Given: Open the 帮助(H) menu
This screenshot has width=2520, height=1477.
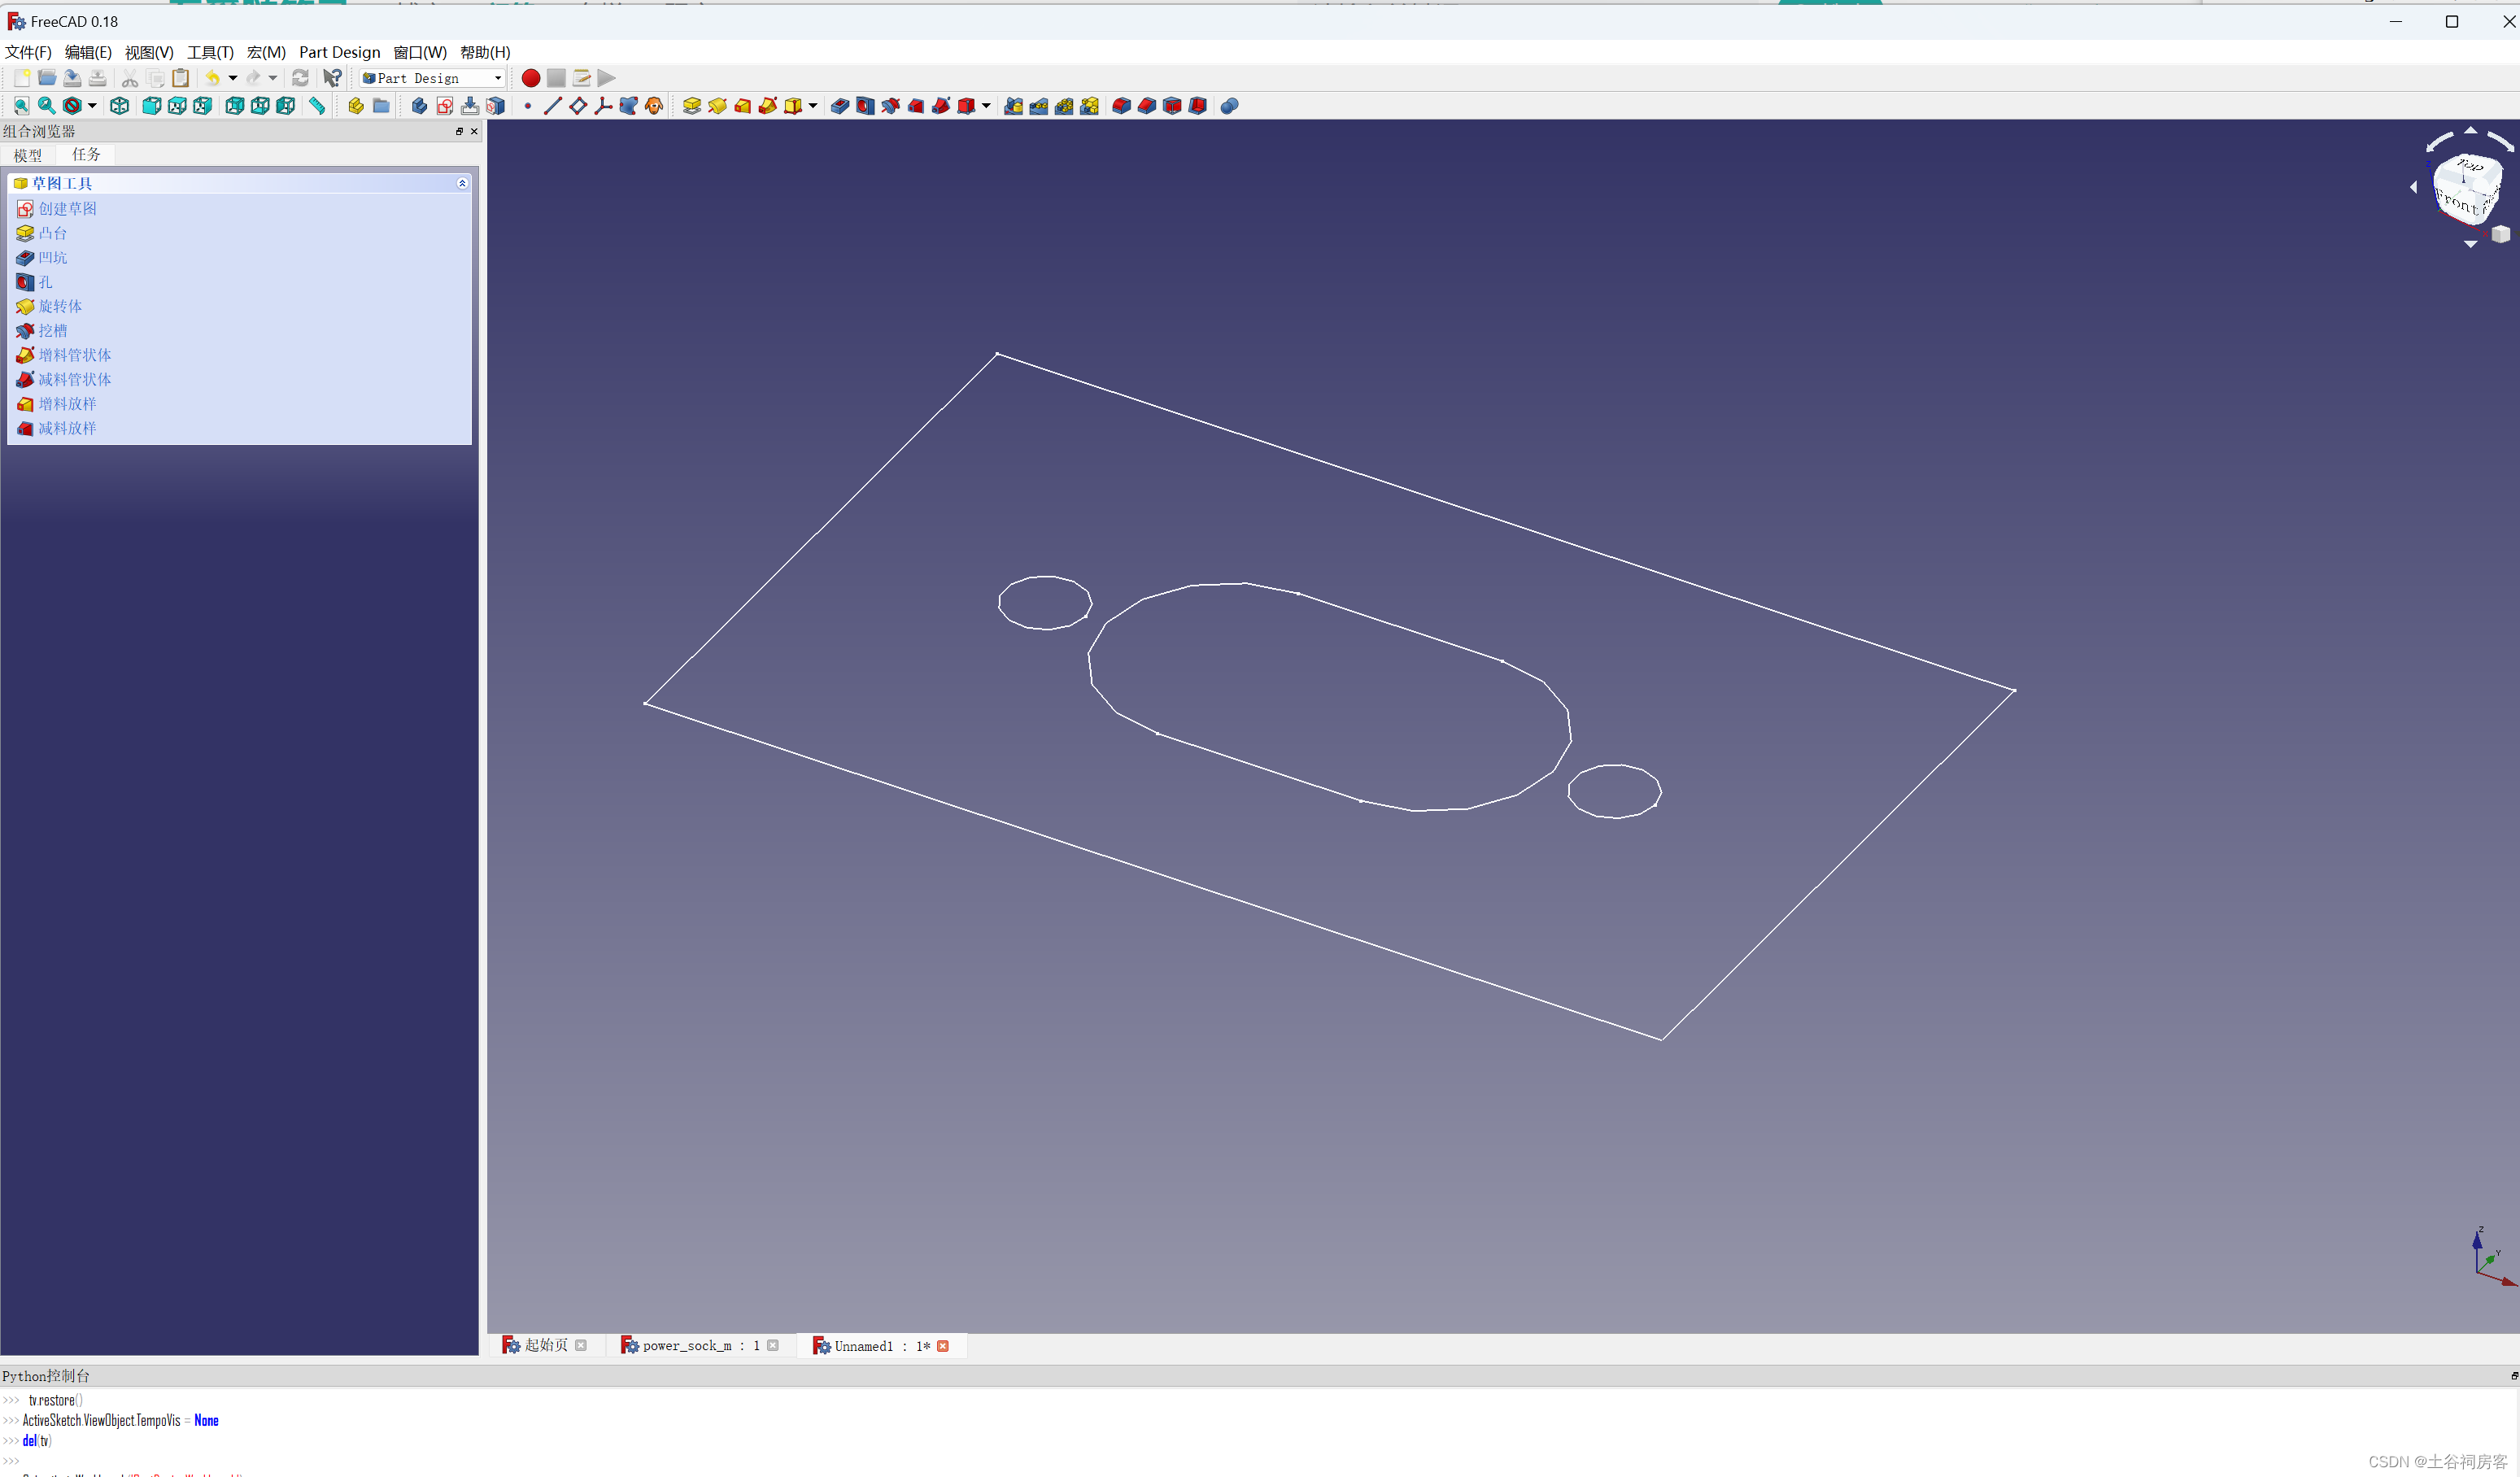Looking at the screenshot, I should click(x=485, y=52).
